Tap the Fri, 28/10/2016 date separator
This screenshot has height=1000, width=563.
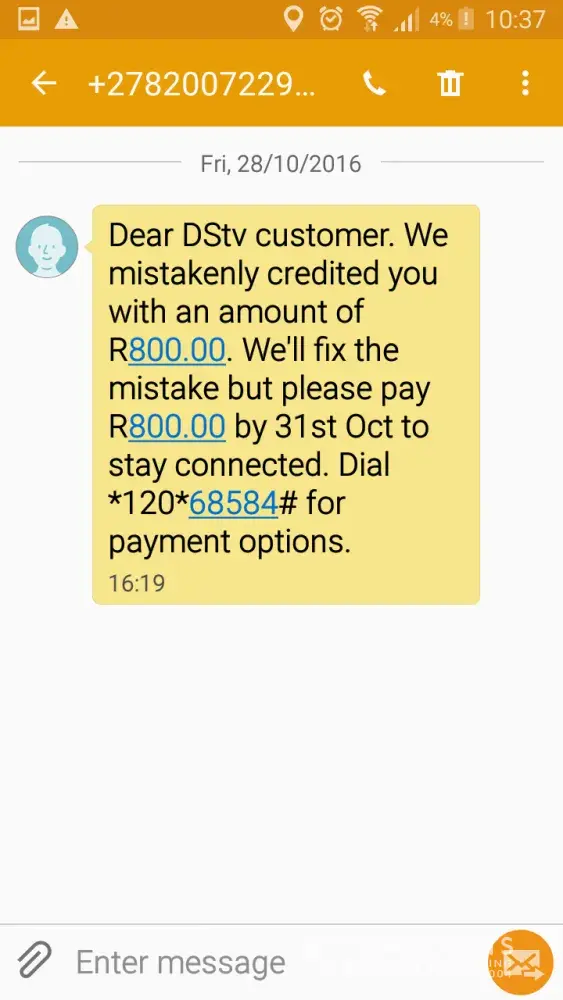coord(281,163)
